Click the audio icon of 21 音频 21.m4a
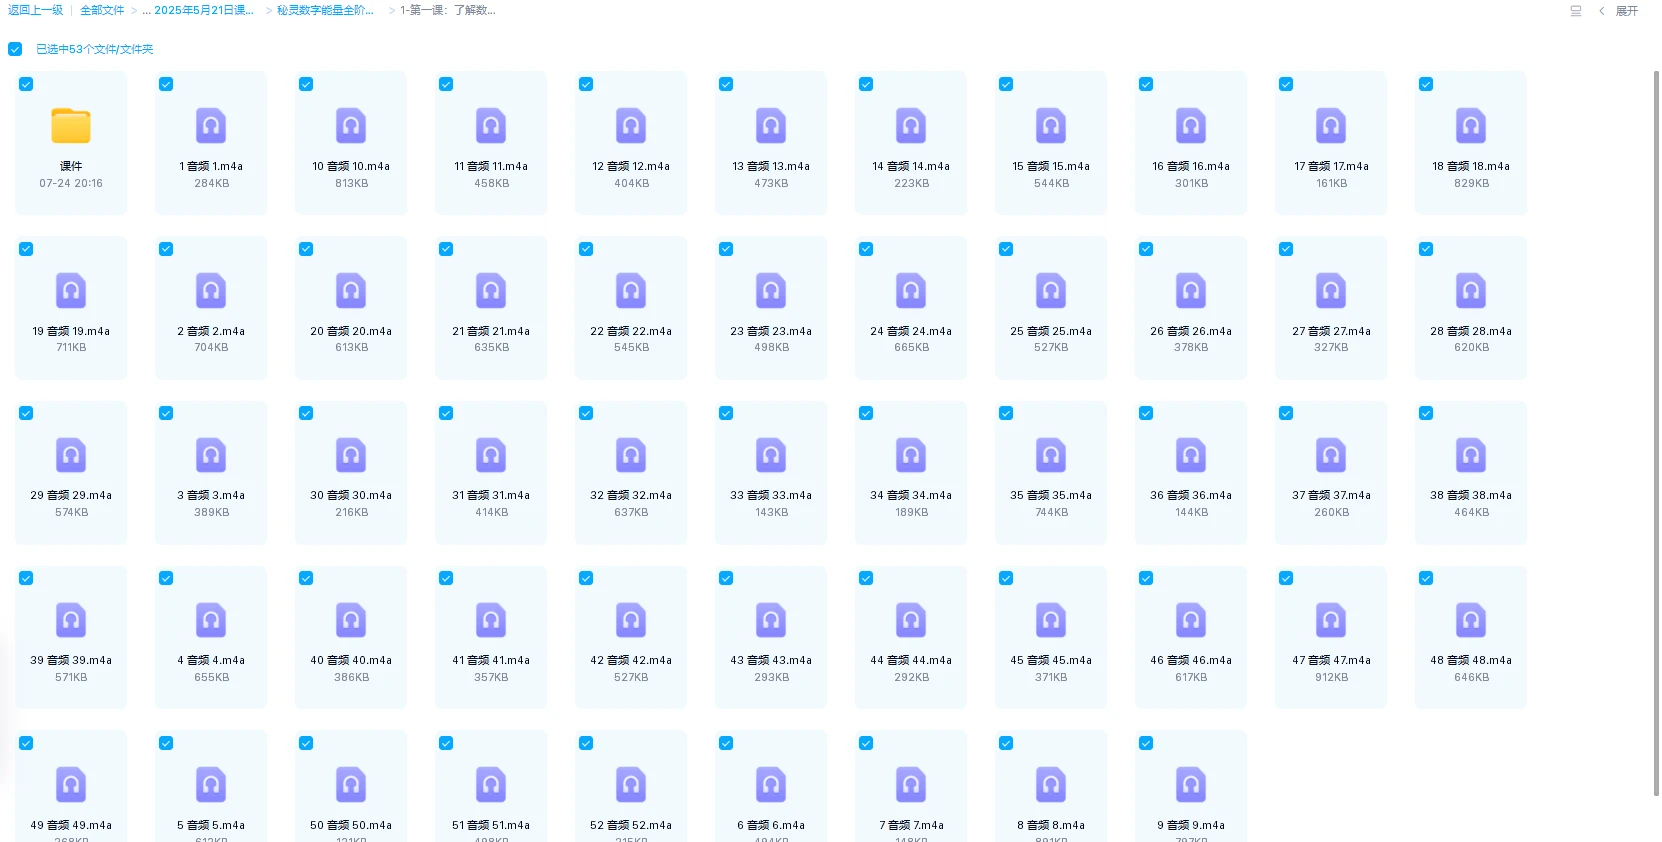 pyautogui.click(x=491, y=291)
